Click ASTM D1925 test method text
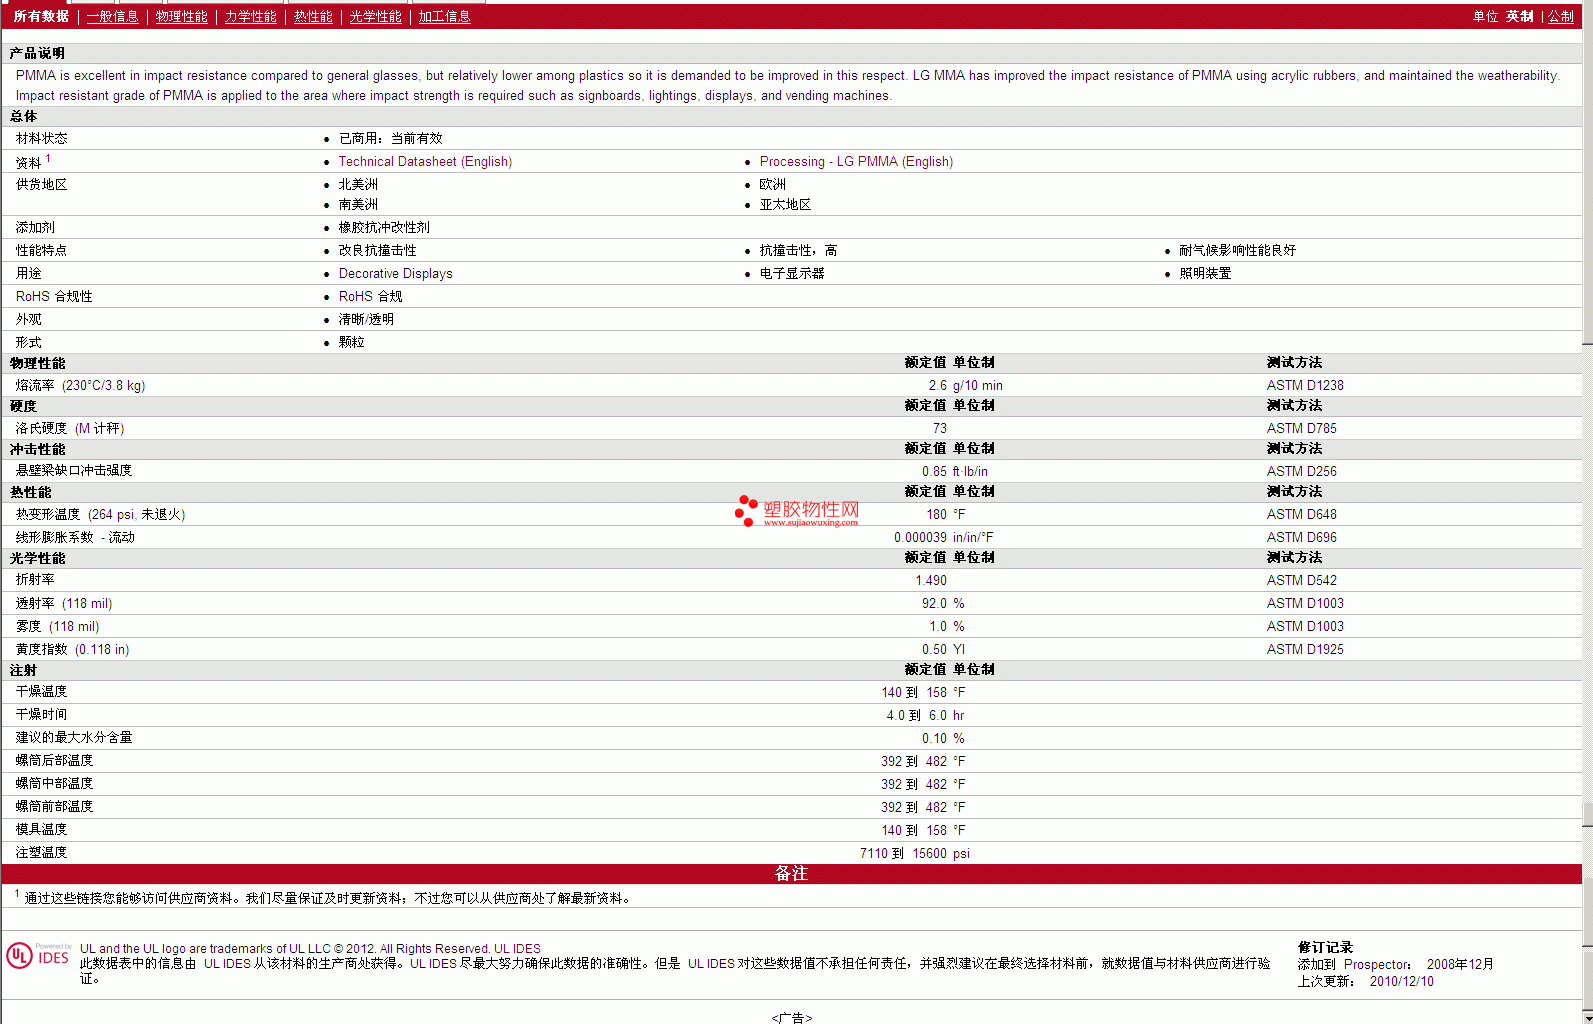 point(1305,649)
